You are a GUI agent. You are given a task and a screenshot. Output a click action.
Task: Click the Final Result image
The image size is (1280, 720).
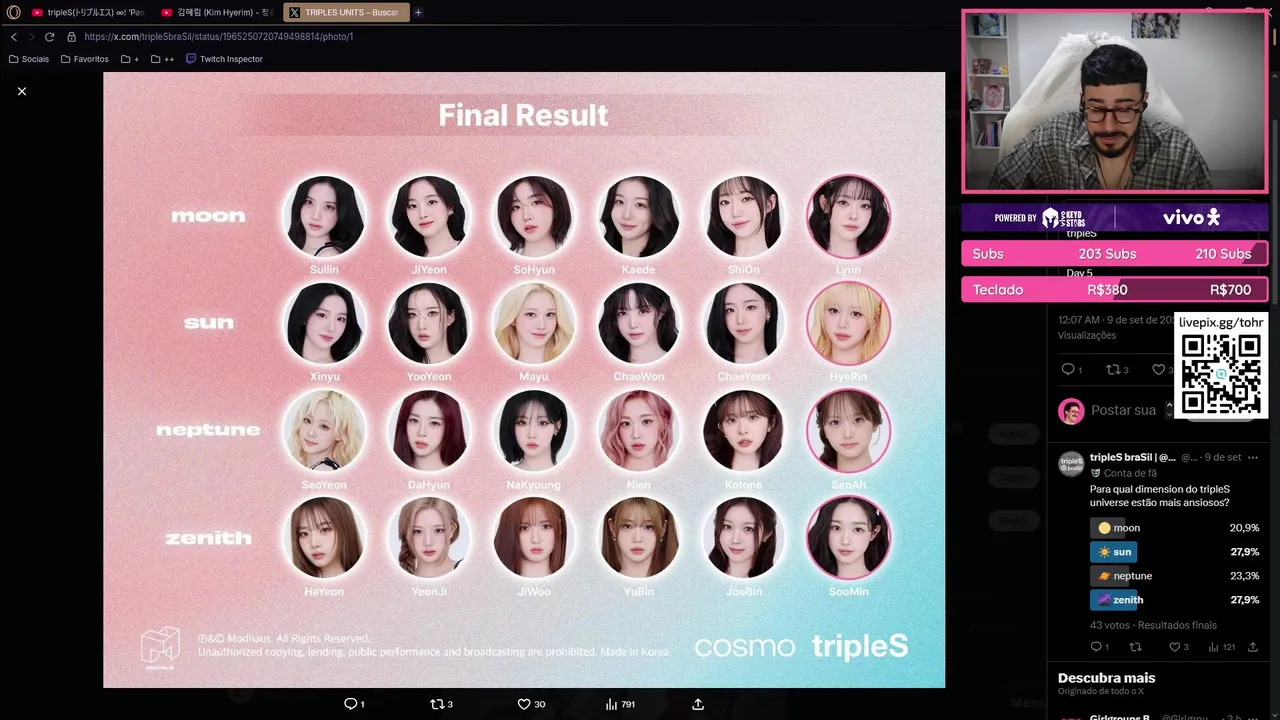(x=524, y=379)
